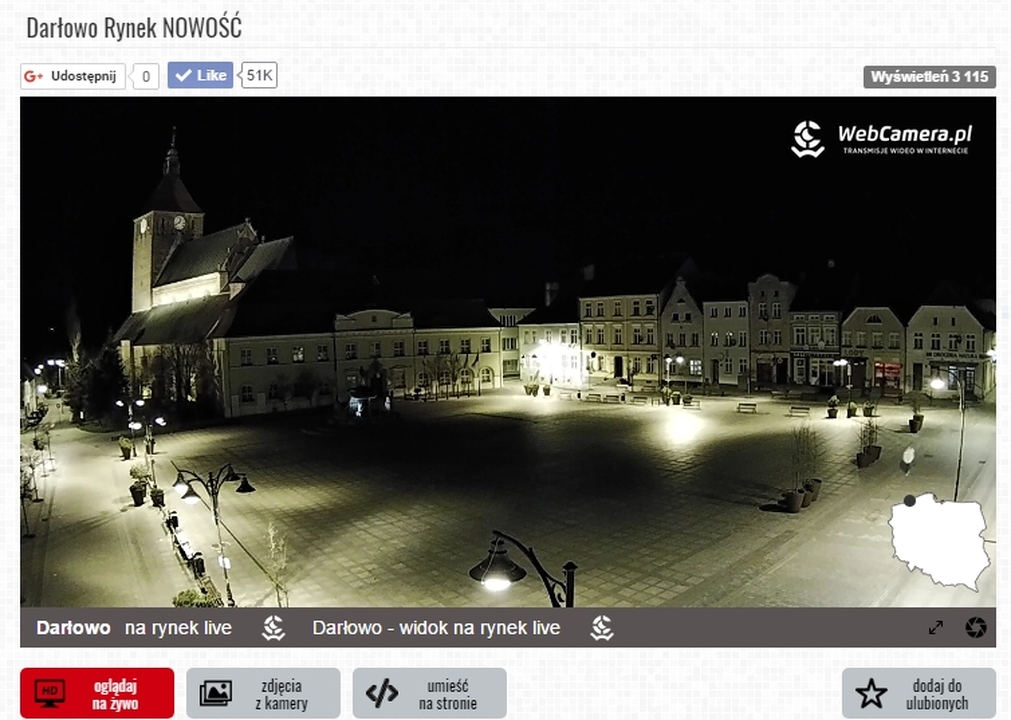Click the HD monitor icon
The width and height of the screenshot is (1011, 720).
50,693
